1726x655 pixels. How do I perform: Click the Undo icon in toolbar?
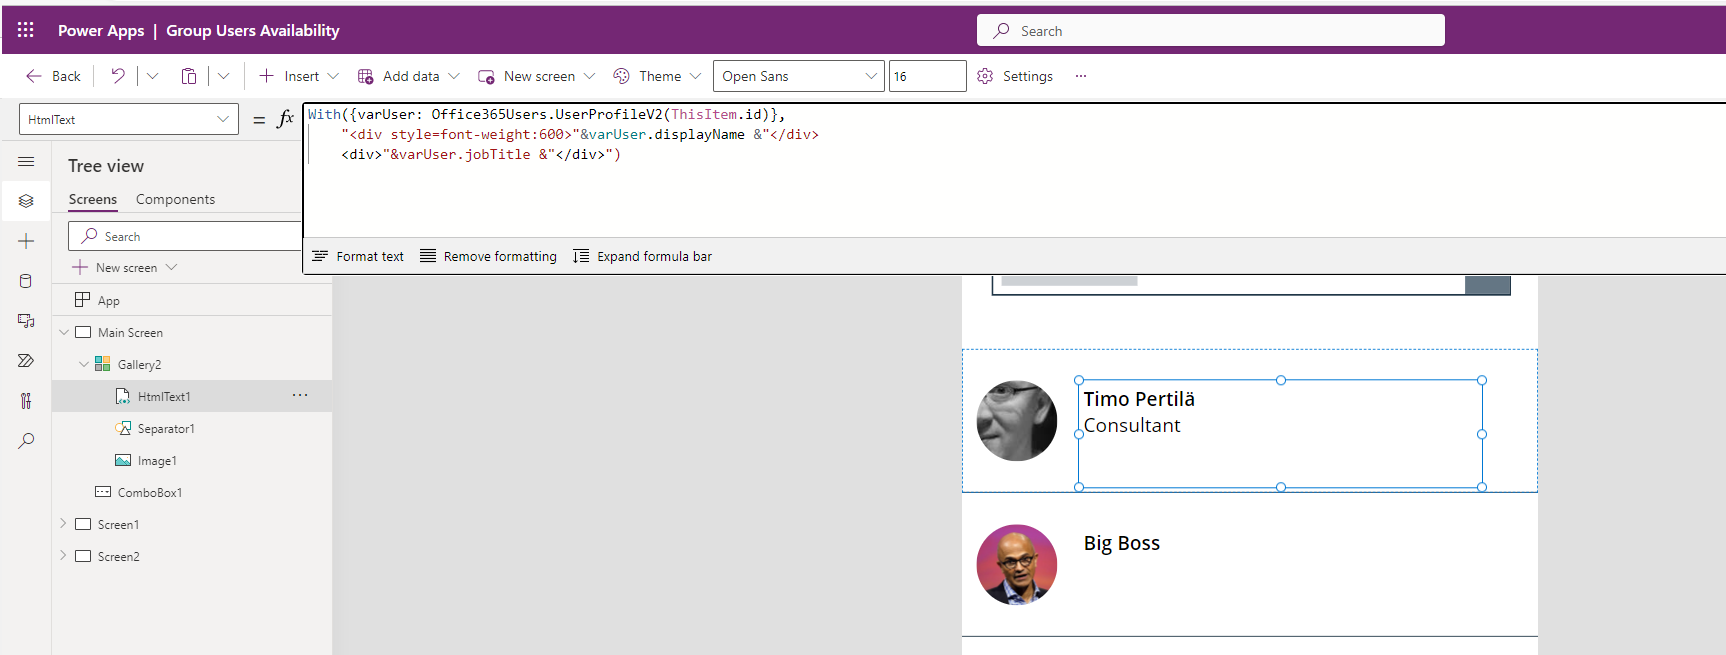pyautogui.click(x=118, y=76)
